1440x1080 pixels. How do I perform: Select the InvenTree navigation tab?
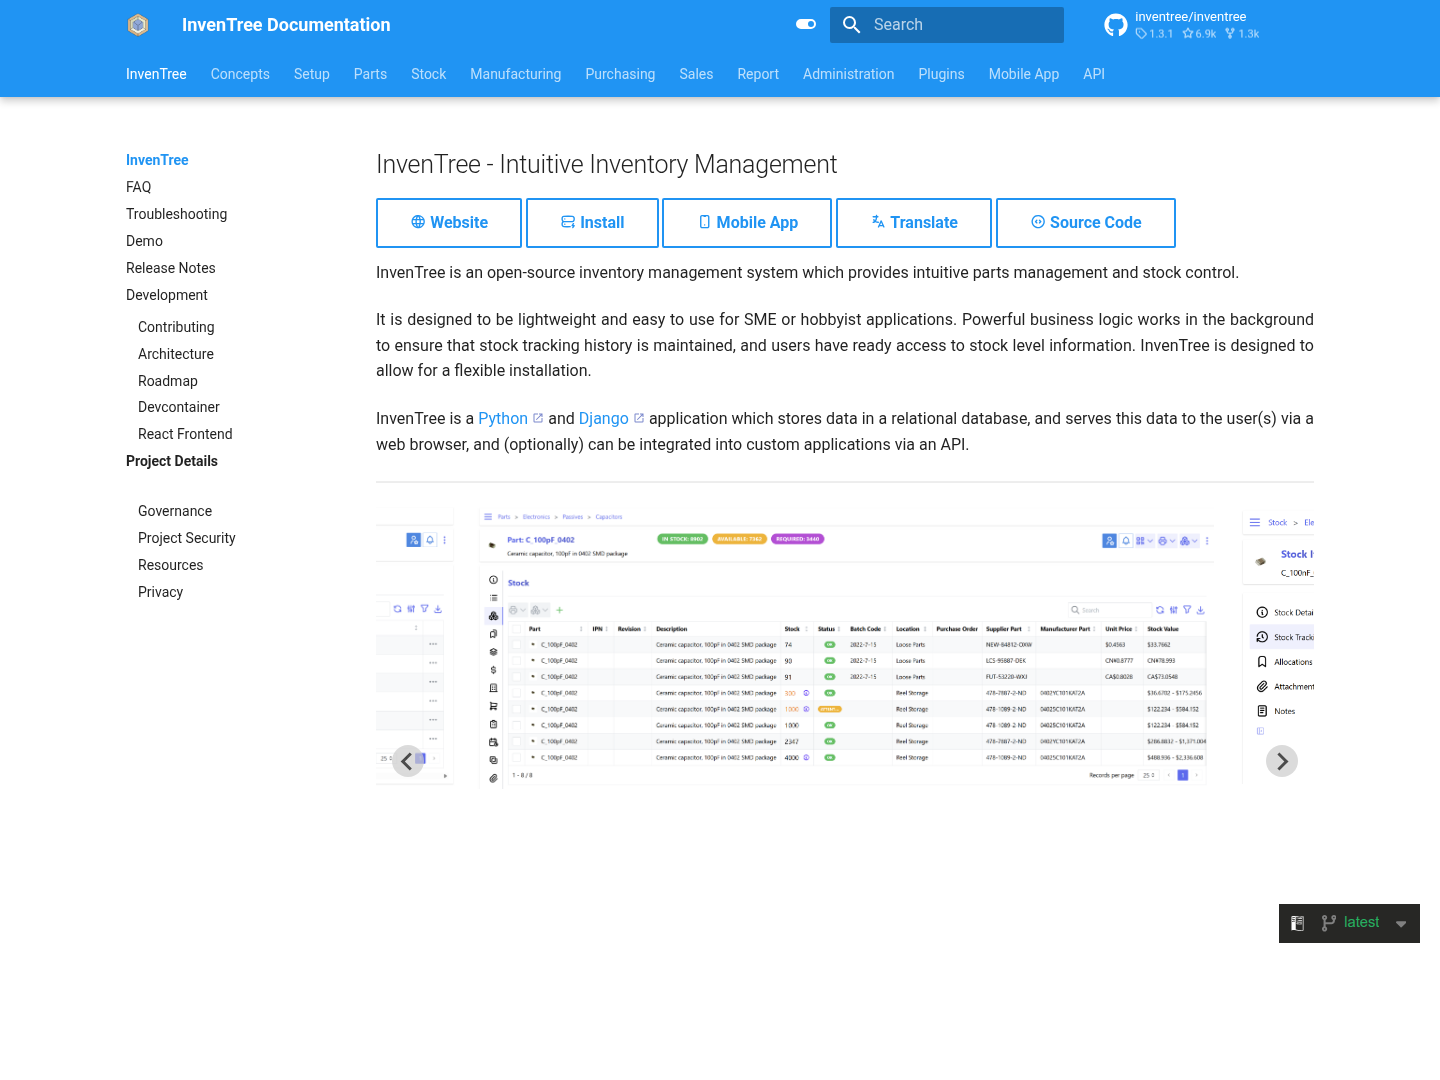point(156,74)
